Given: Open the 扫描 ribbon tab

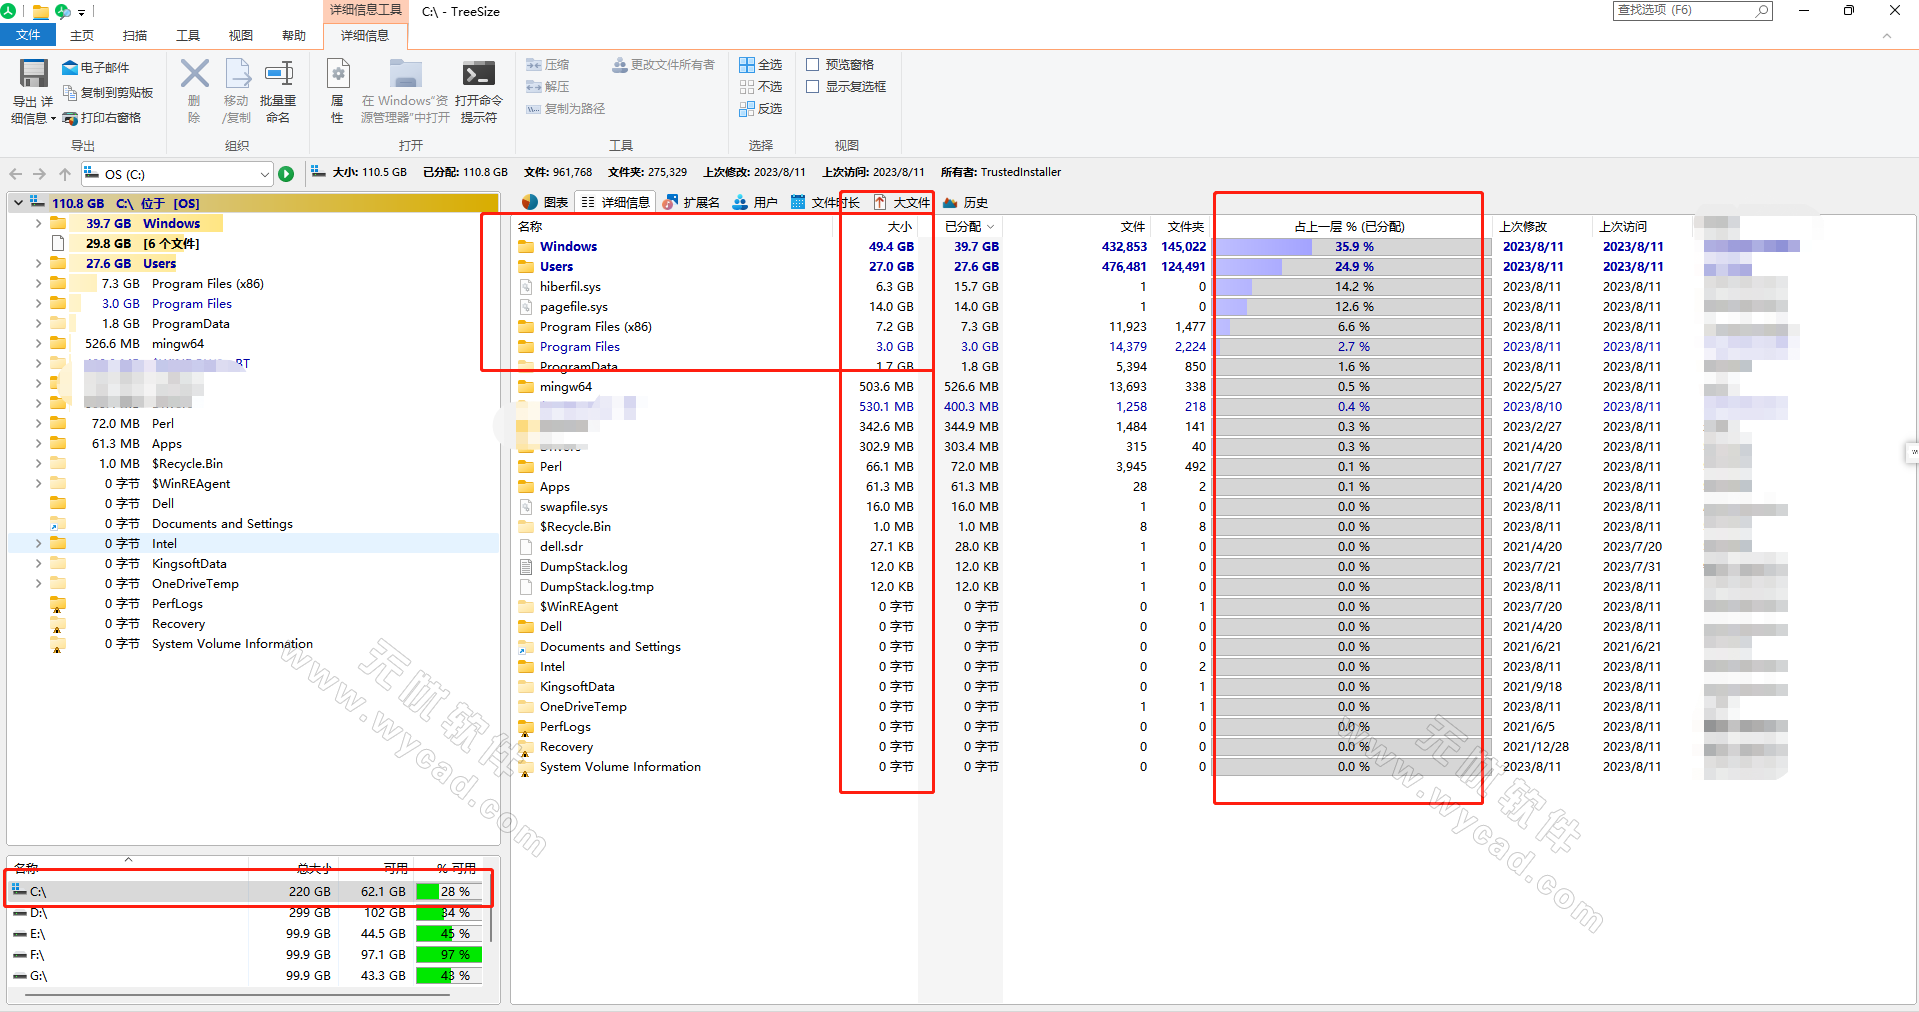Looking at the screenshot, I should click(x=135, y=34).
